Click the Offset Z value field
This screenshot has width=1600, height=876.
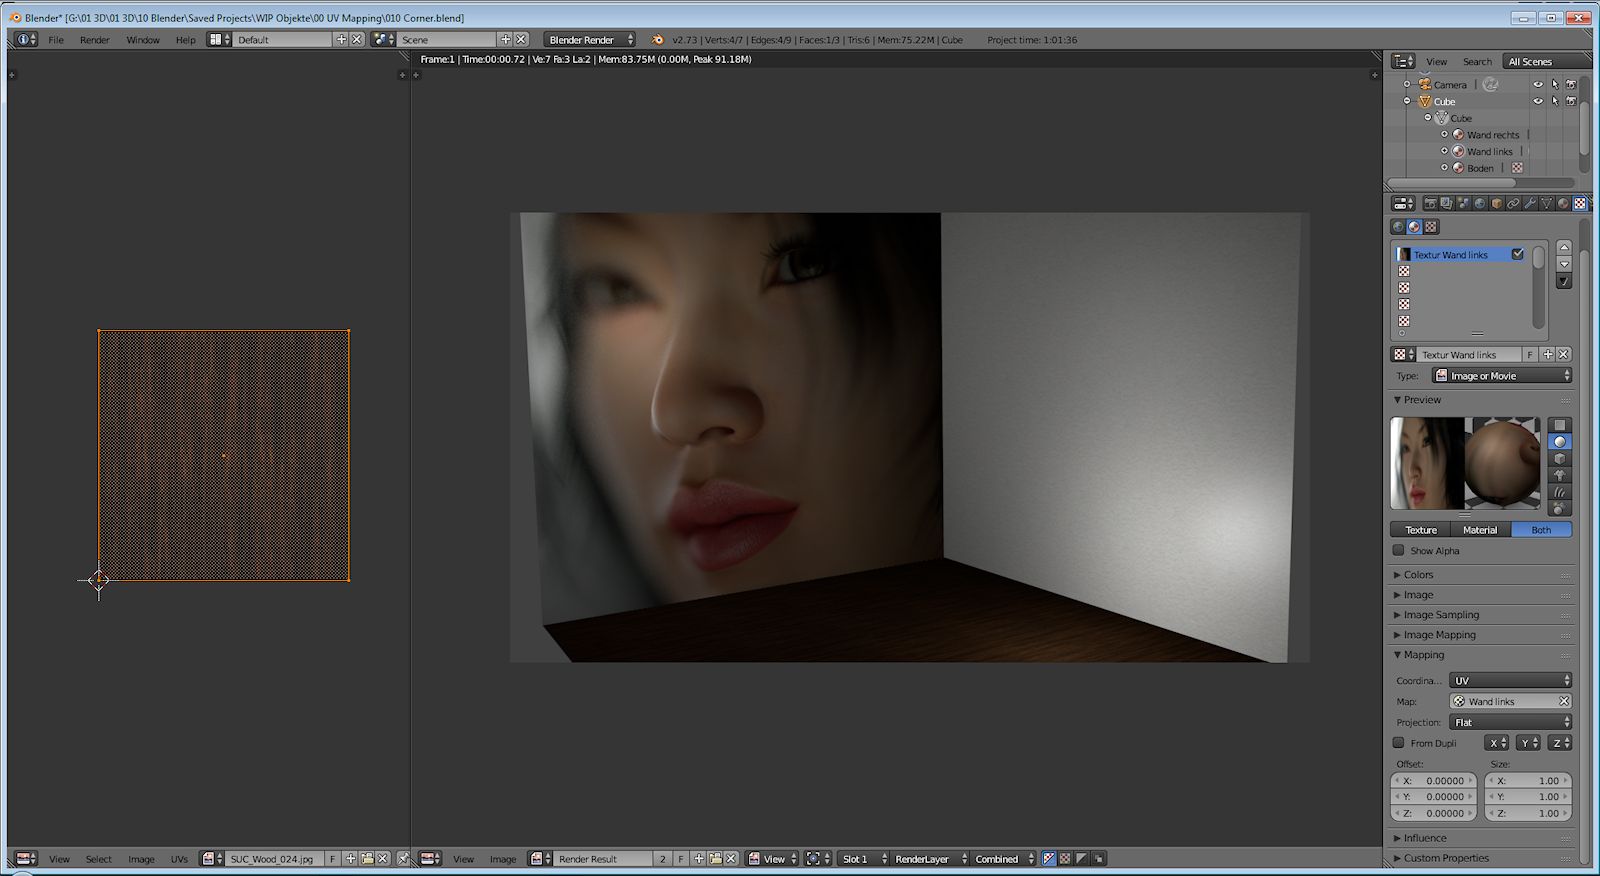coord(1434,813)
